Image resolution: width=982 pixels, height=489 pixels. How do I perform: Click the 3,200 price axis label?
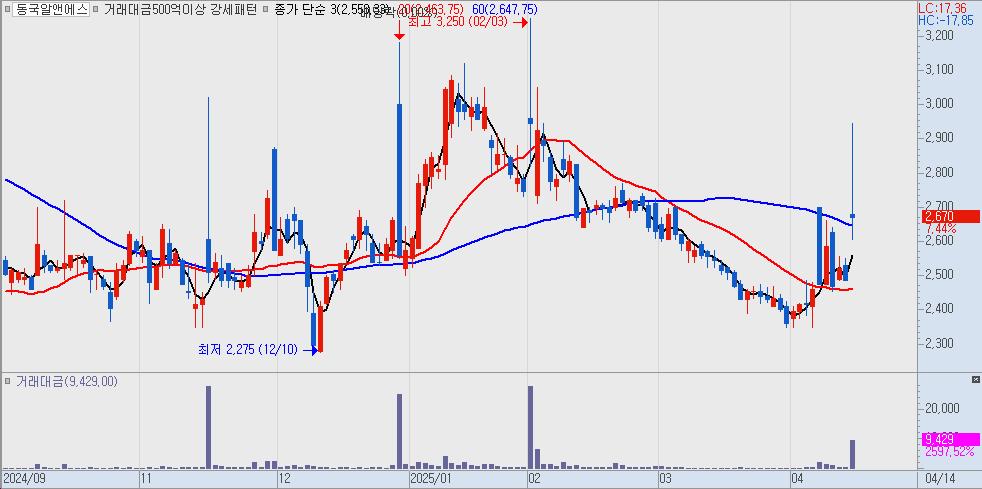[939, 35]
